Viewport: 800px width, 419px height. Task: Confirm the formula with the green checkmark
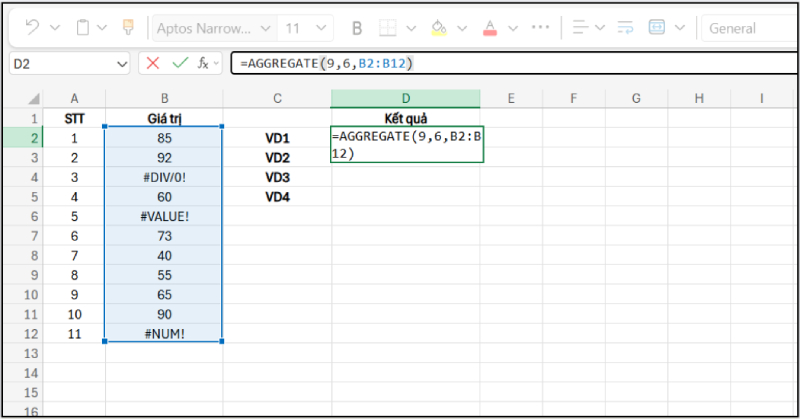180,63
